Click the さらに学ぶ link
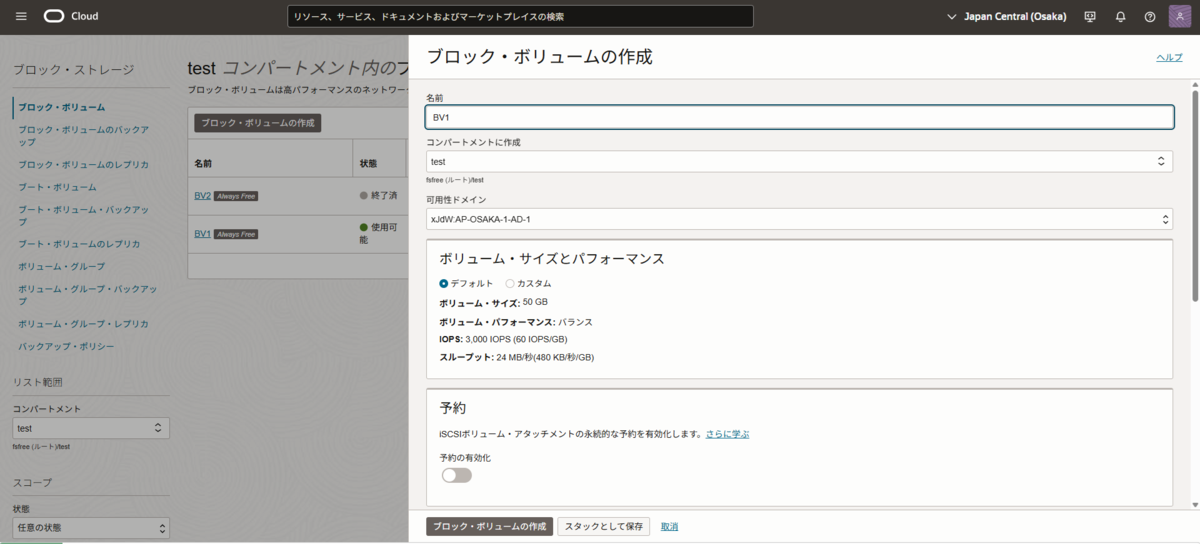Screen dimensions: 1200x544 (x=727, y=434)
